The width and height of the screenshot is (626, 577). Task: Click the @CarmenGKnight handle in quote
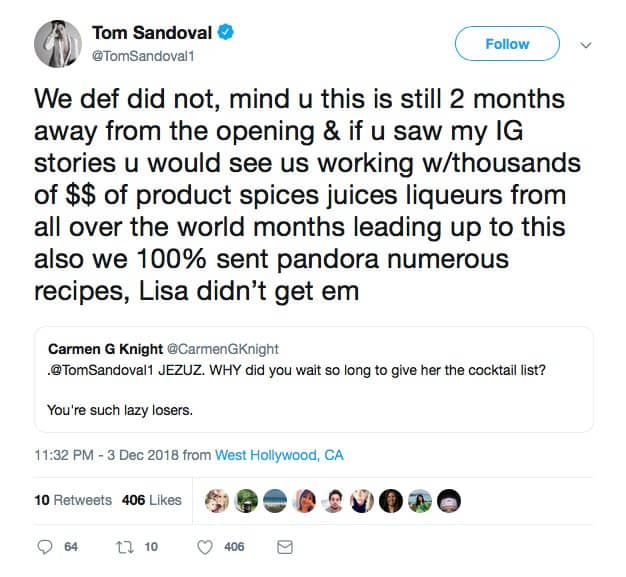tap(222, 349)
